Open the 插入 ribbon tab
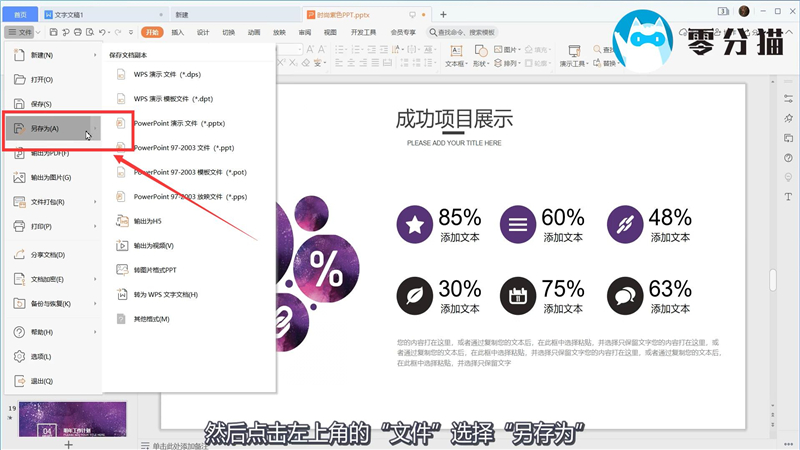 click(177, 32)
